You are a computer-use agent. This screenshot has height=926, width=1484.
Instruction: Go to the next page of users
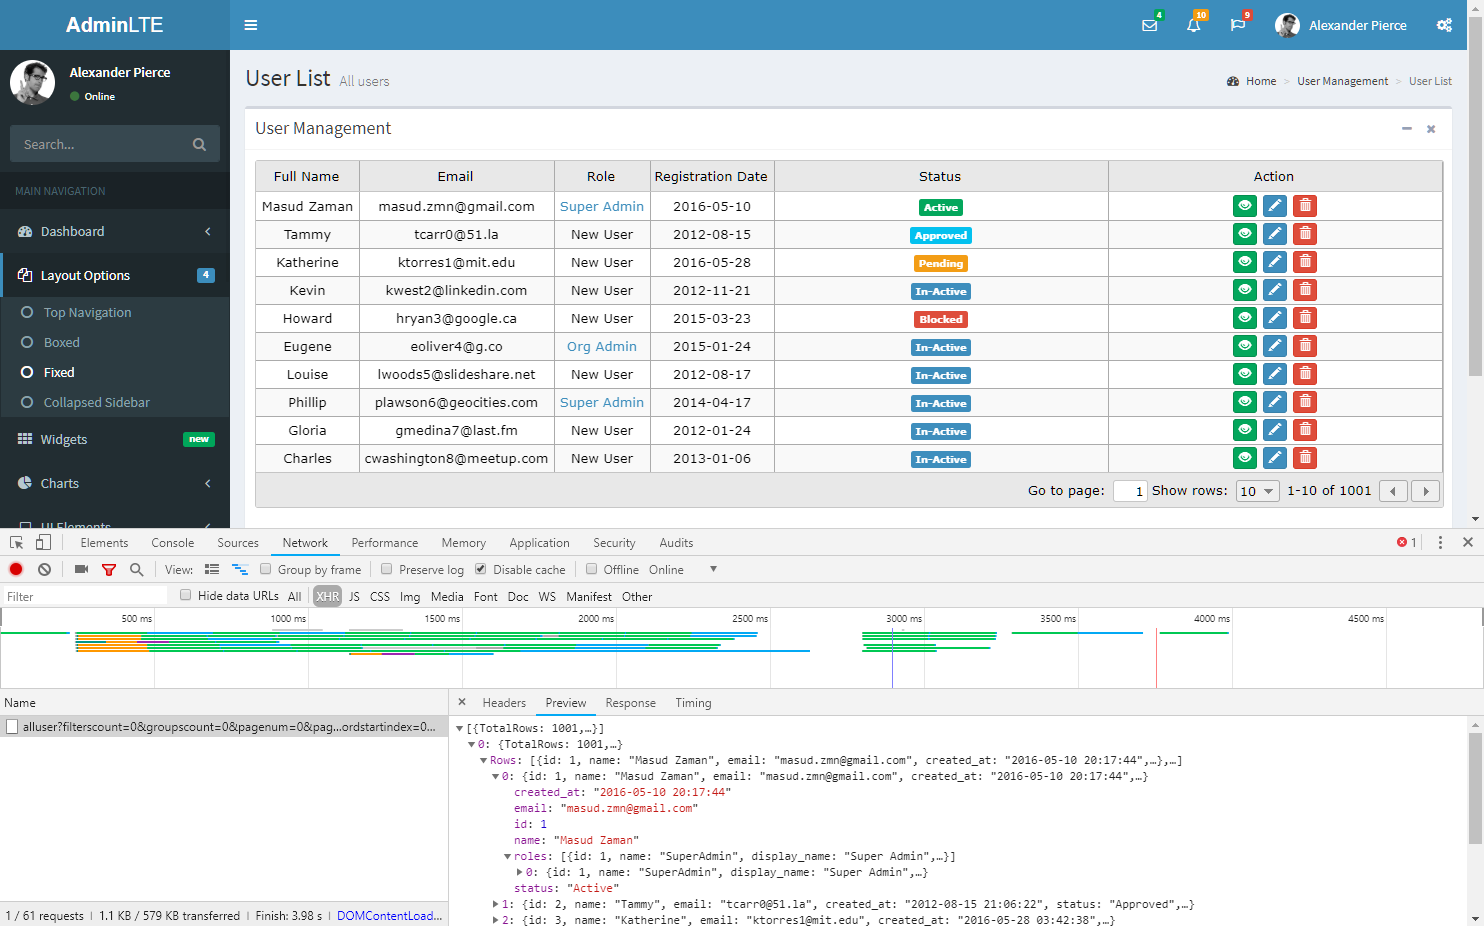(x=1425, y=491)
